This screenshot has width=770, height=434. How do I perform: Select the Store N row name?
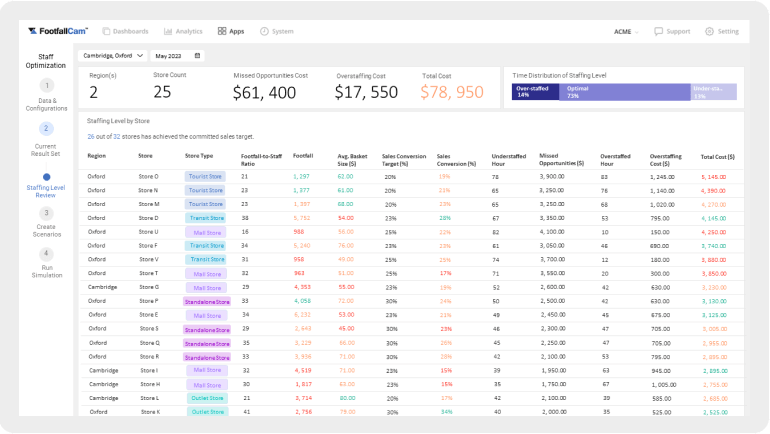148,190
